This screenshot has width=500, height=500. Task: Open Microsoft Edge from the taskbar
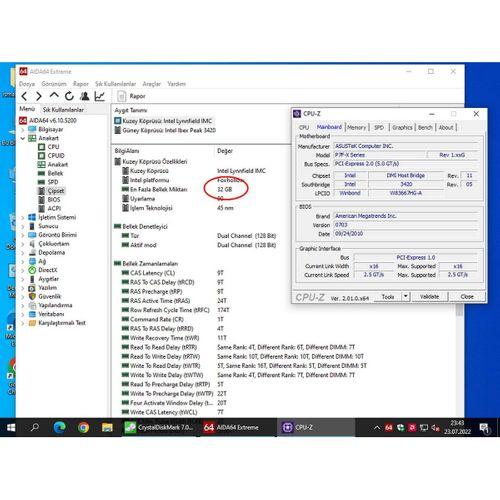click(x=59, y=427)
